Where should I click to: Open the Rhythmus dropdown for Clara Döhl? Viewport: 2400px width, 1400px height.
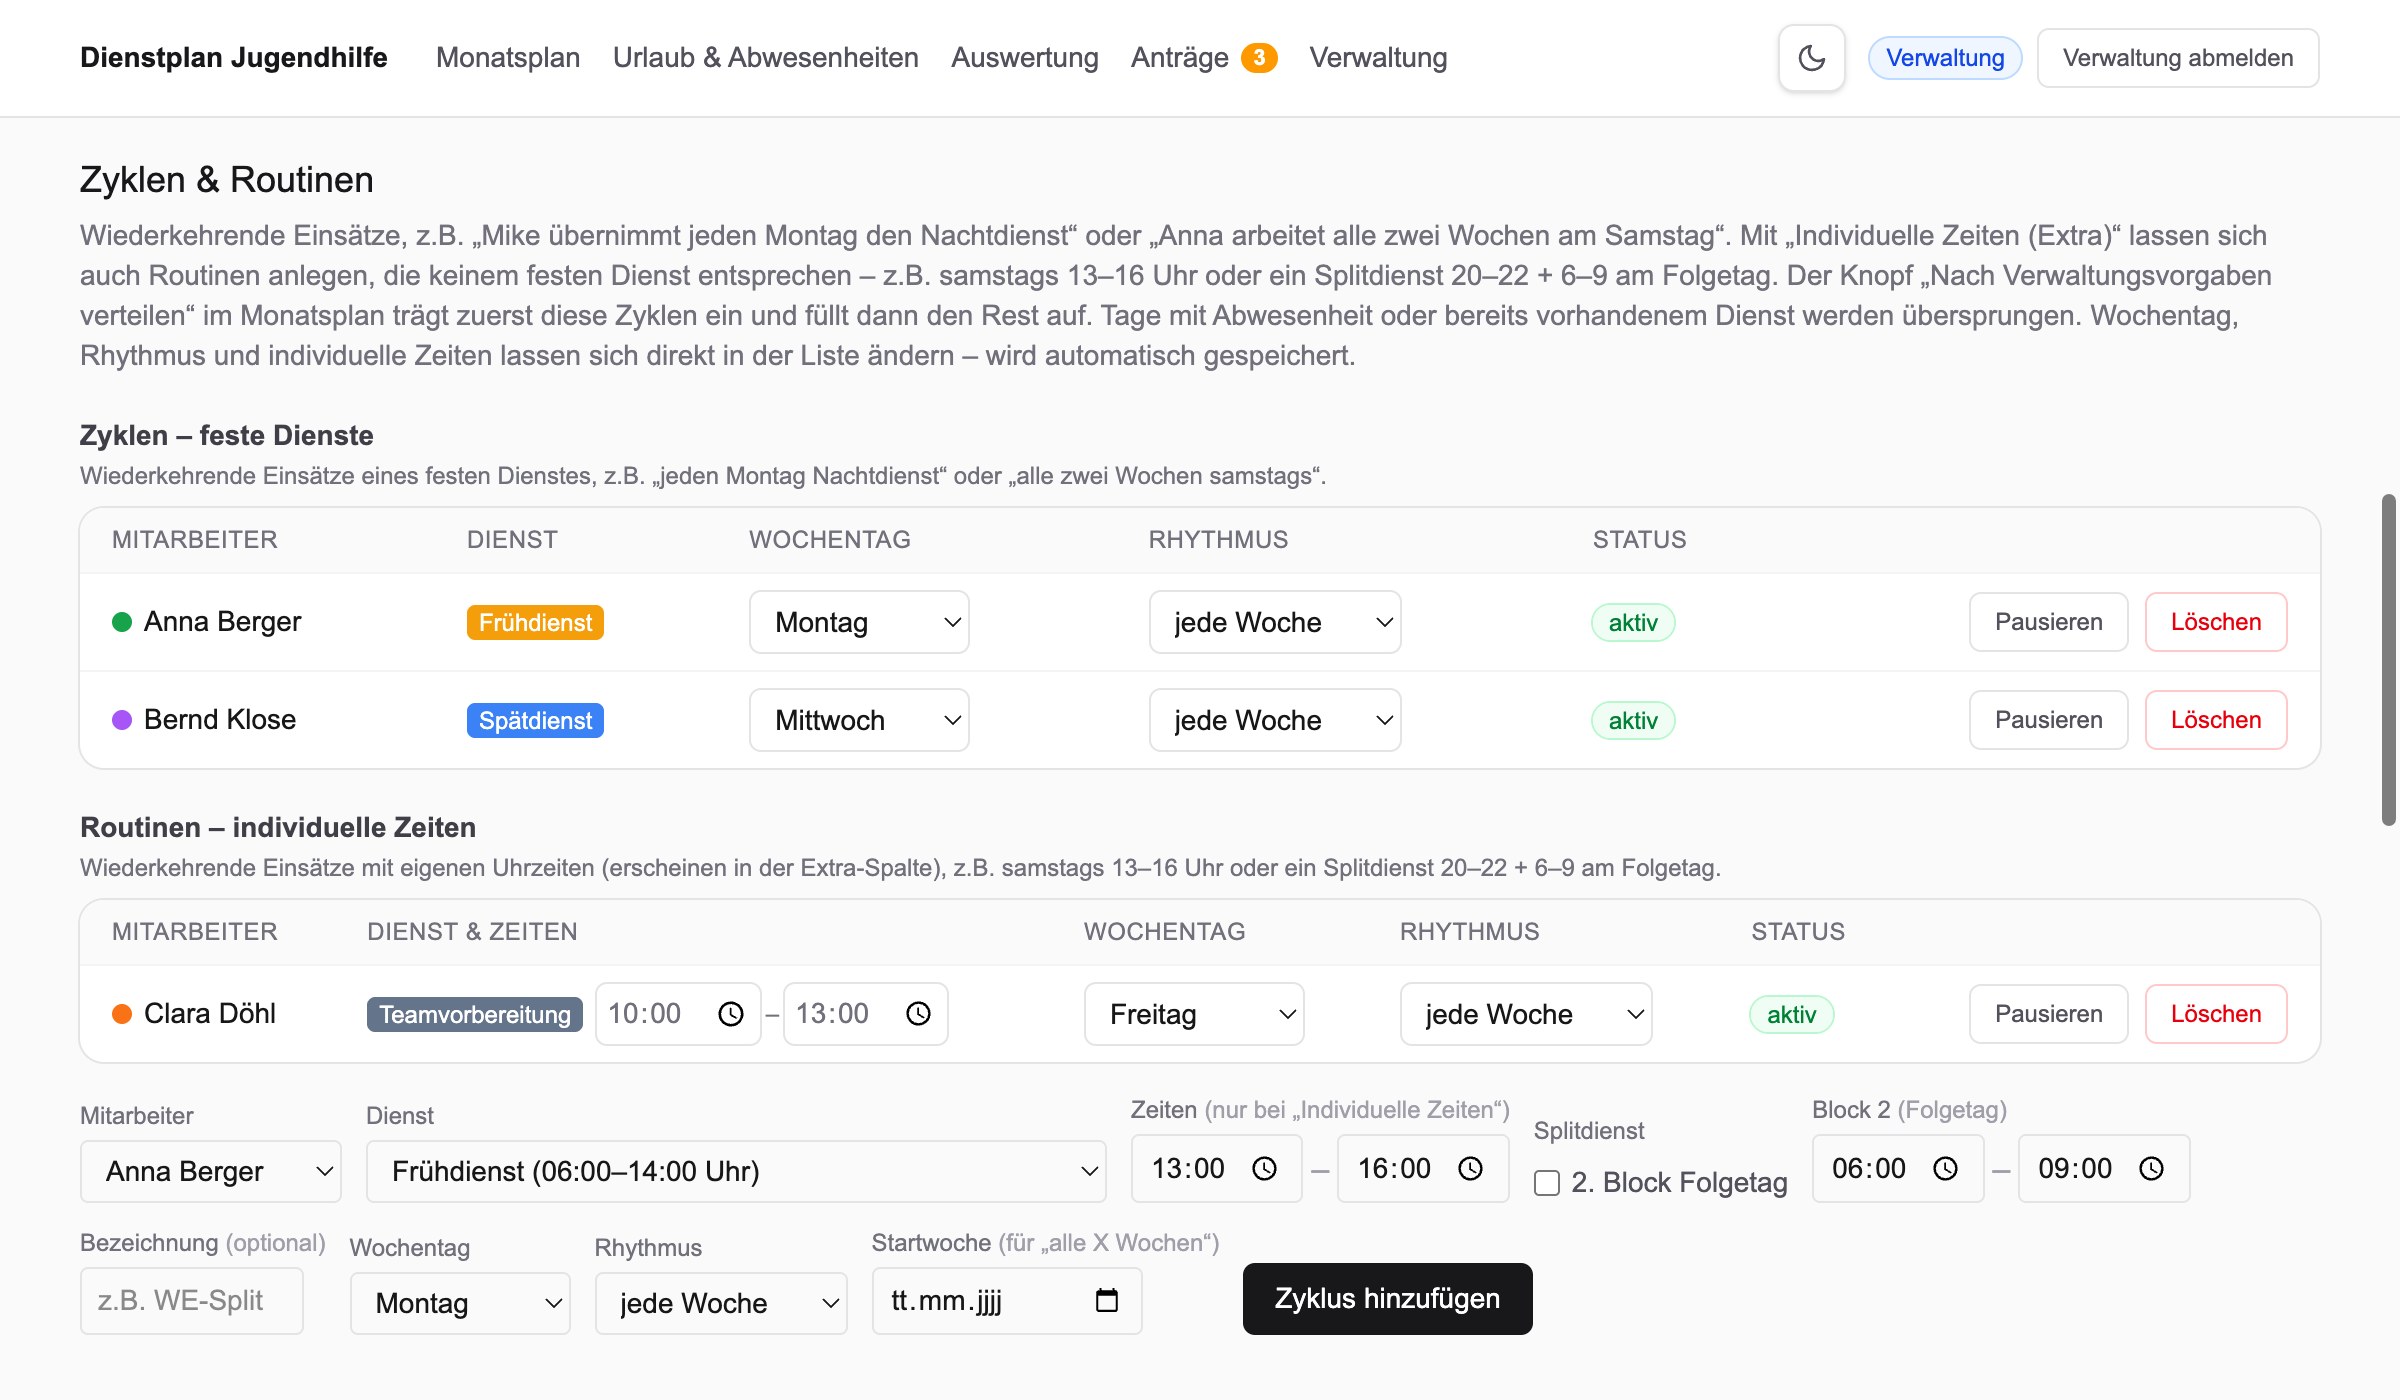(1526, 1014)
